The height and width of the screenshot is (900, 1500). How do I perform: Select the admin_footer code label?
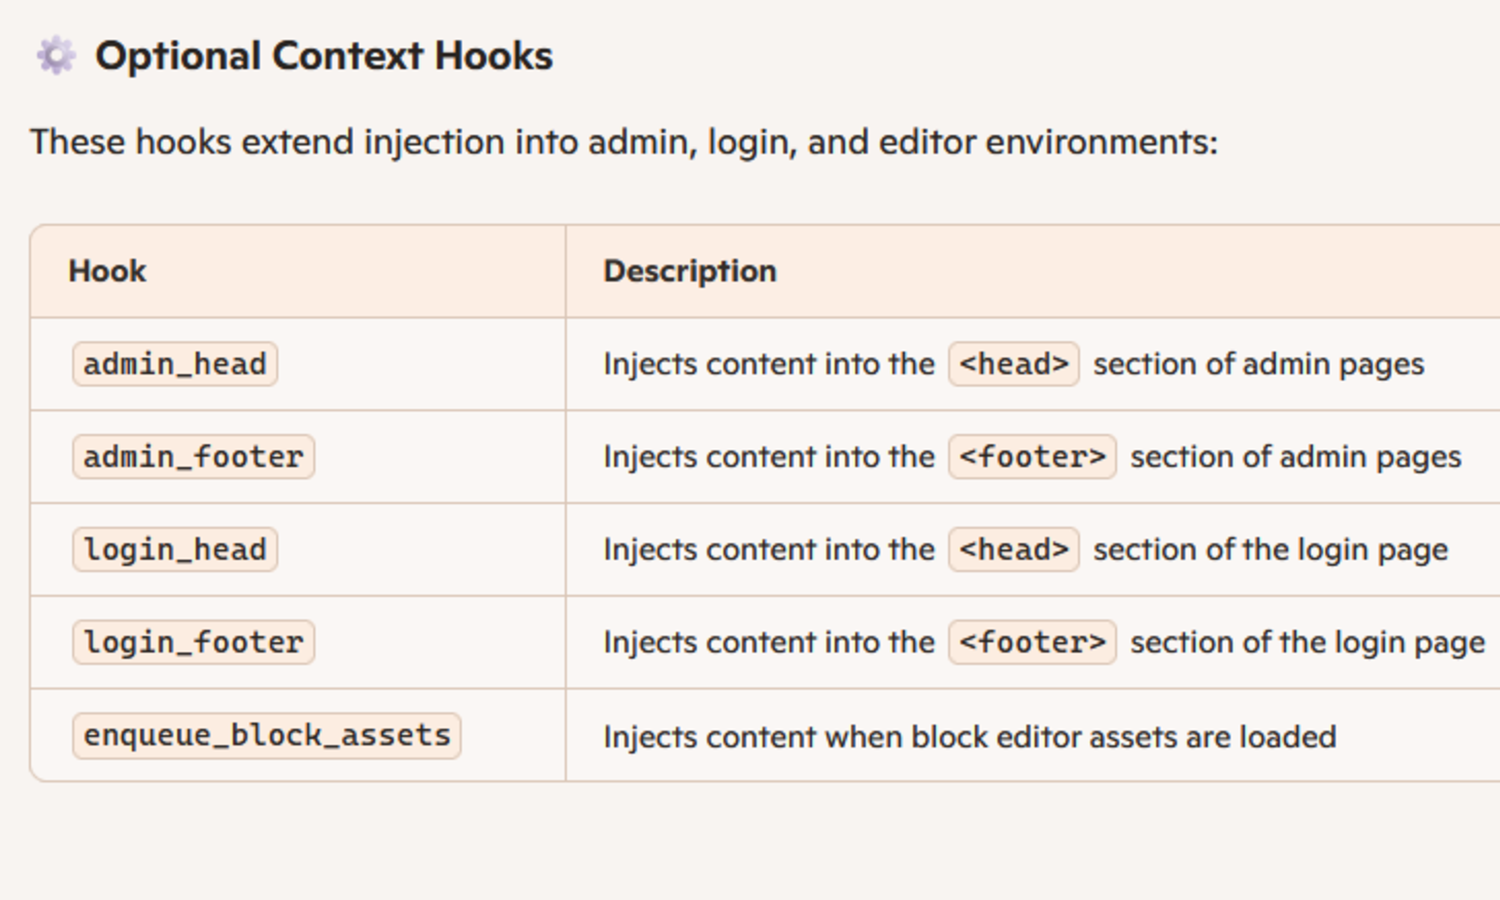coord(193,457)
